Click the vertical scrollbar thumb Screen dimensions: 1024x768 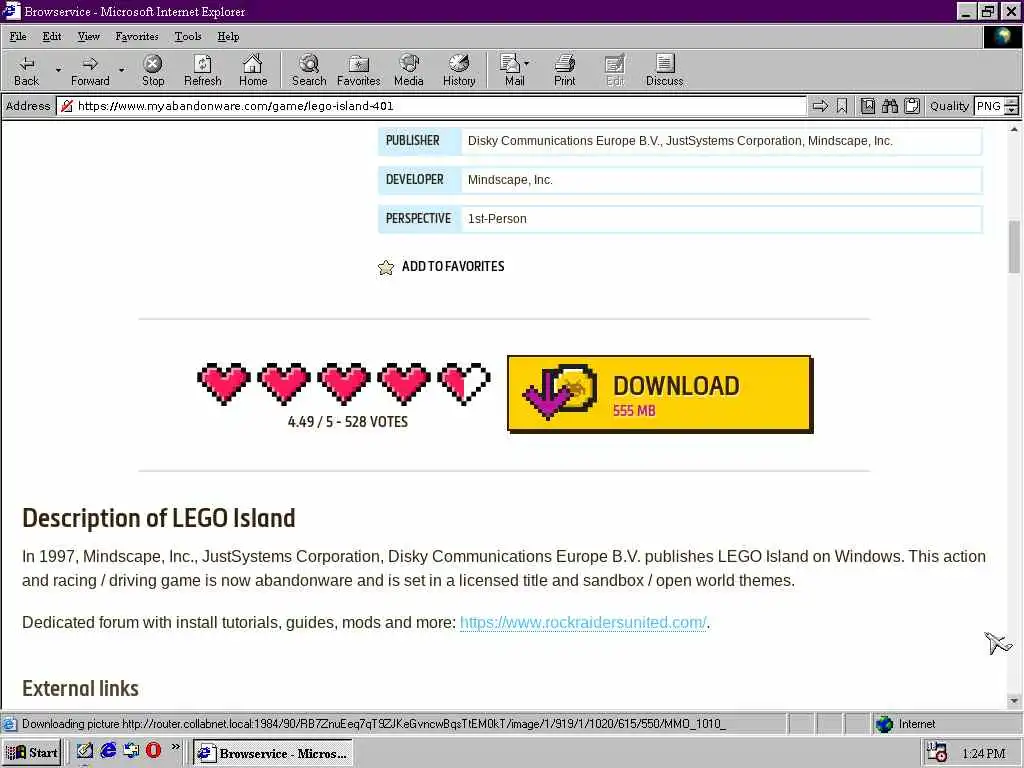tap(1014, 247)
